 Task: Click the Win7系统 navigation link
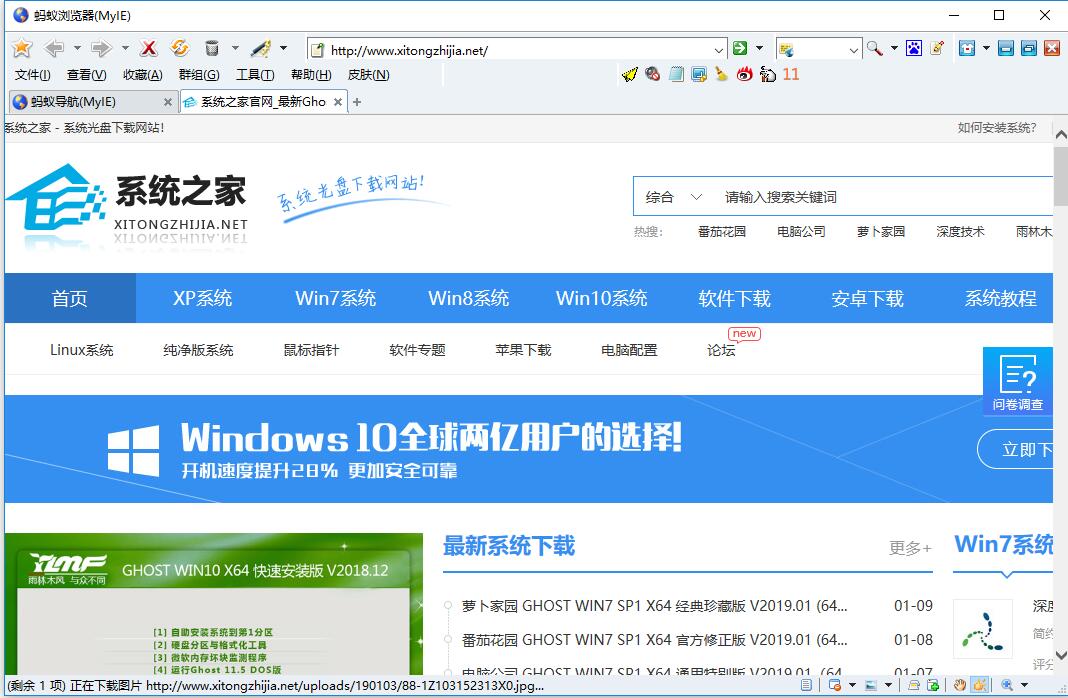(336, 298)
